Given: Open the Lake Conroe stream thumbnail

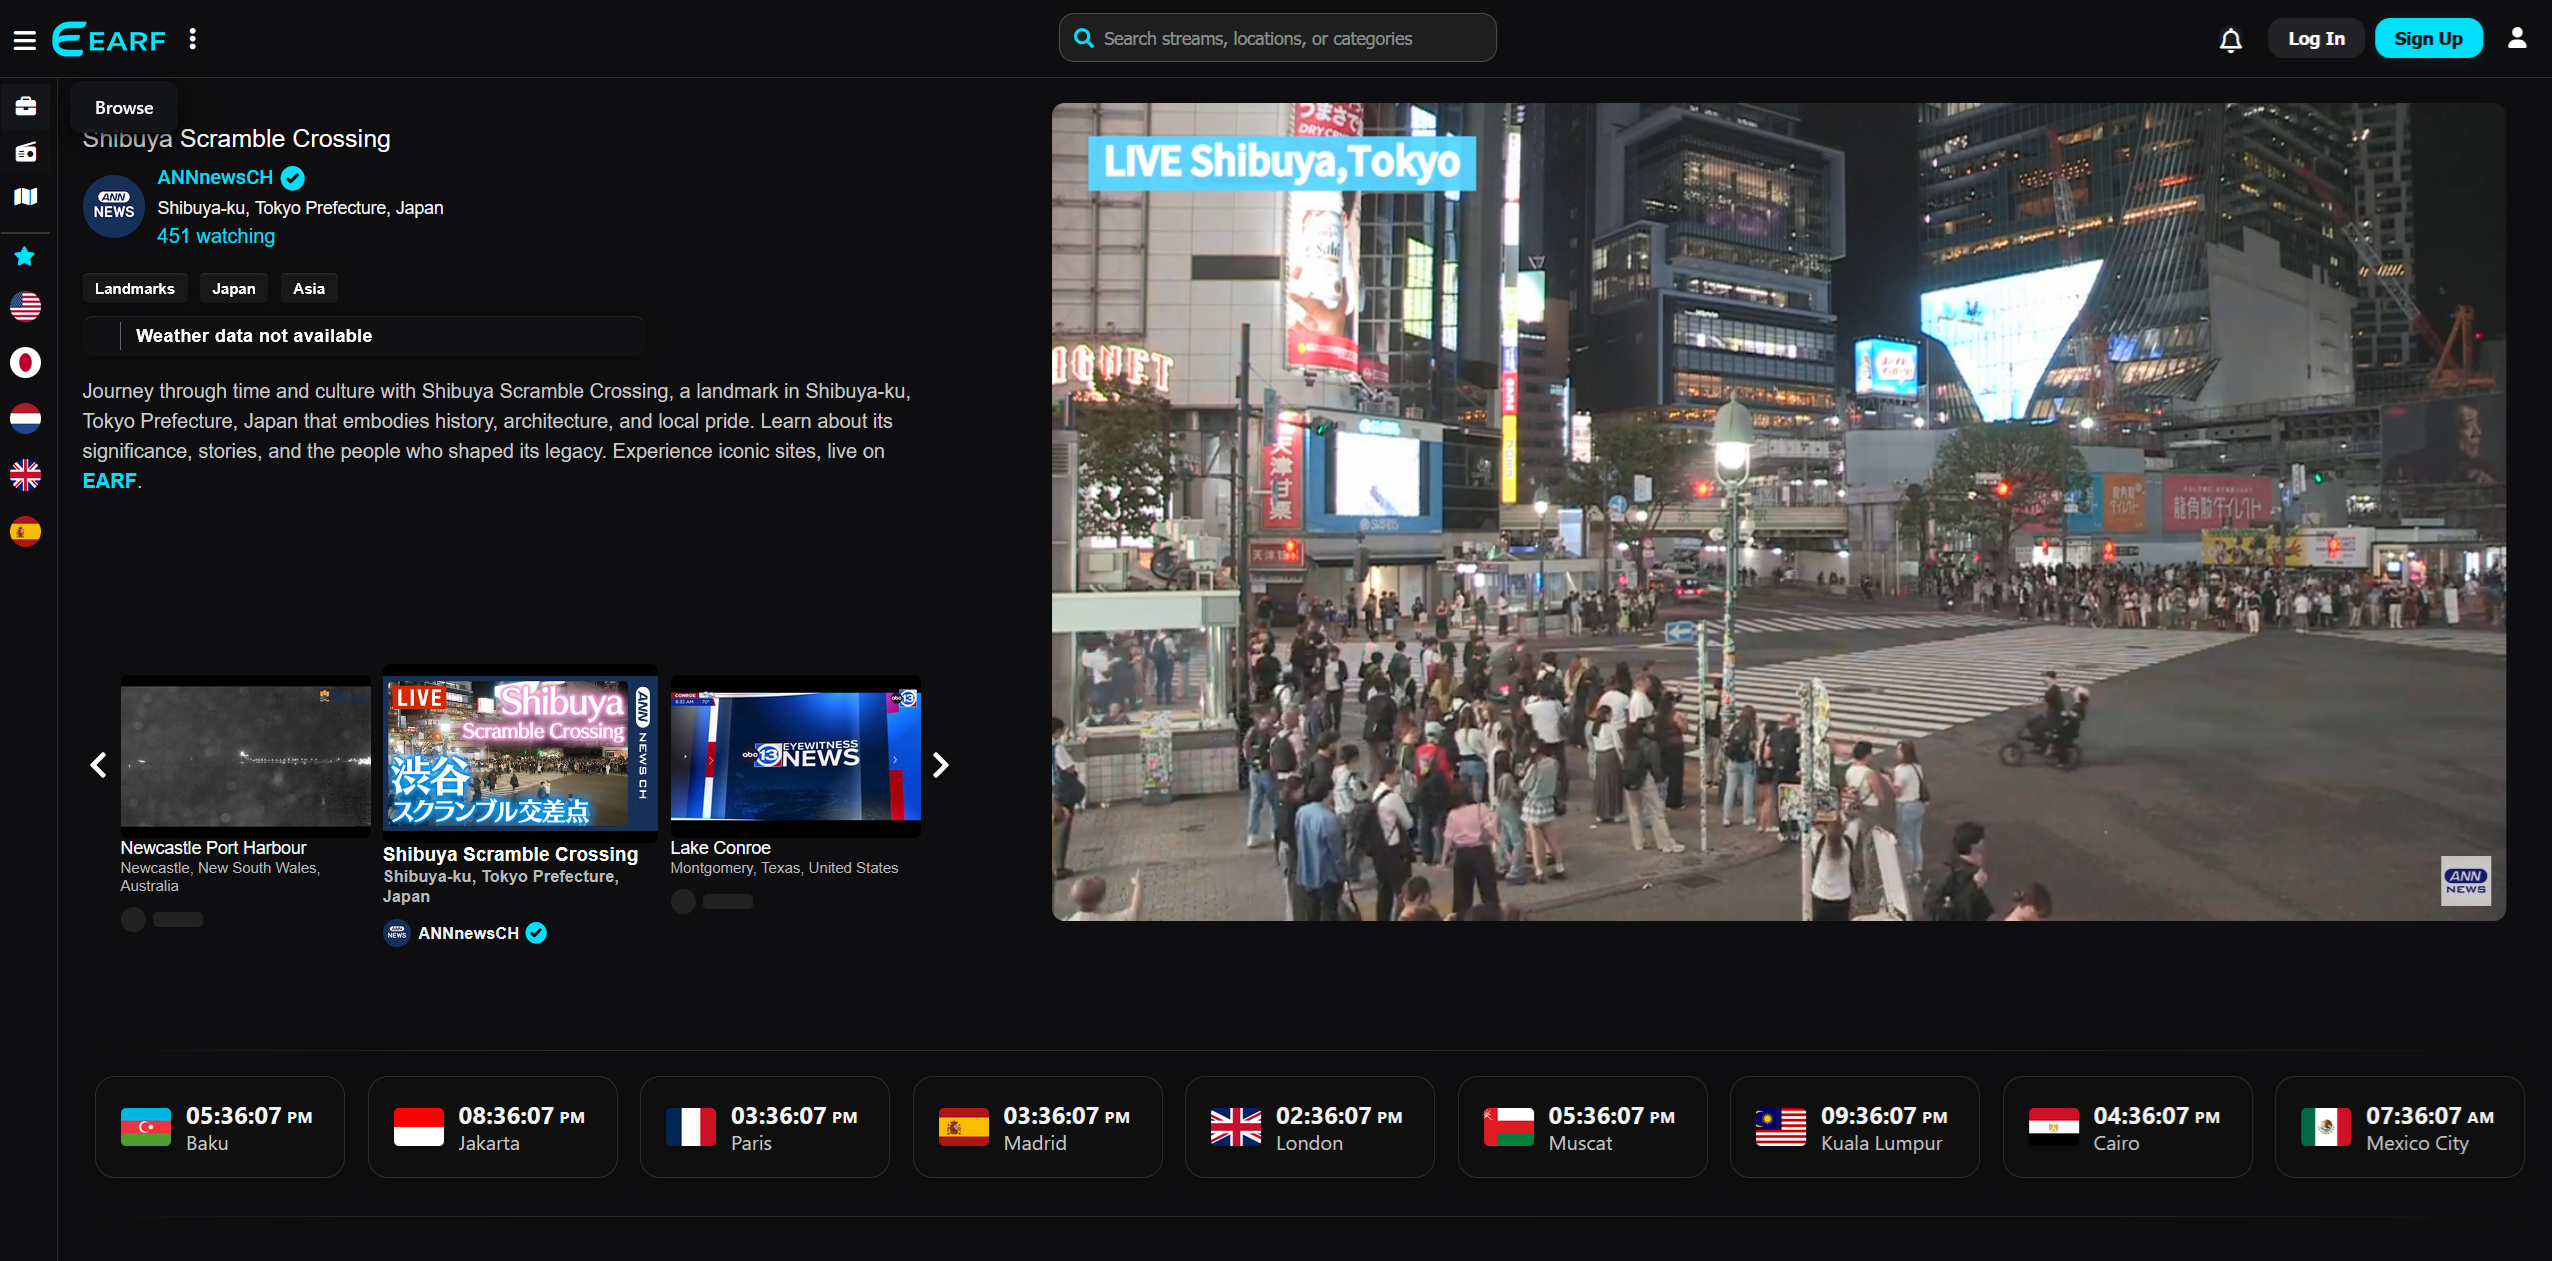Looking at the screenshot, I should pyautogui.click(x=795, y=757).
